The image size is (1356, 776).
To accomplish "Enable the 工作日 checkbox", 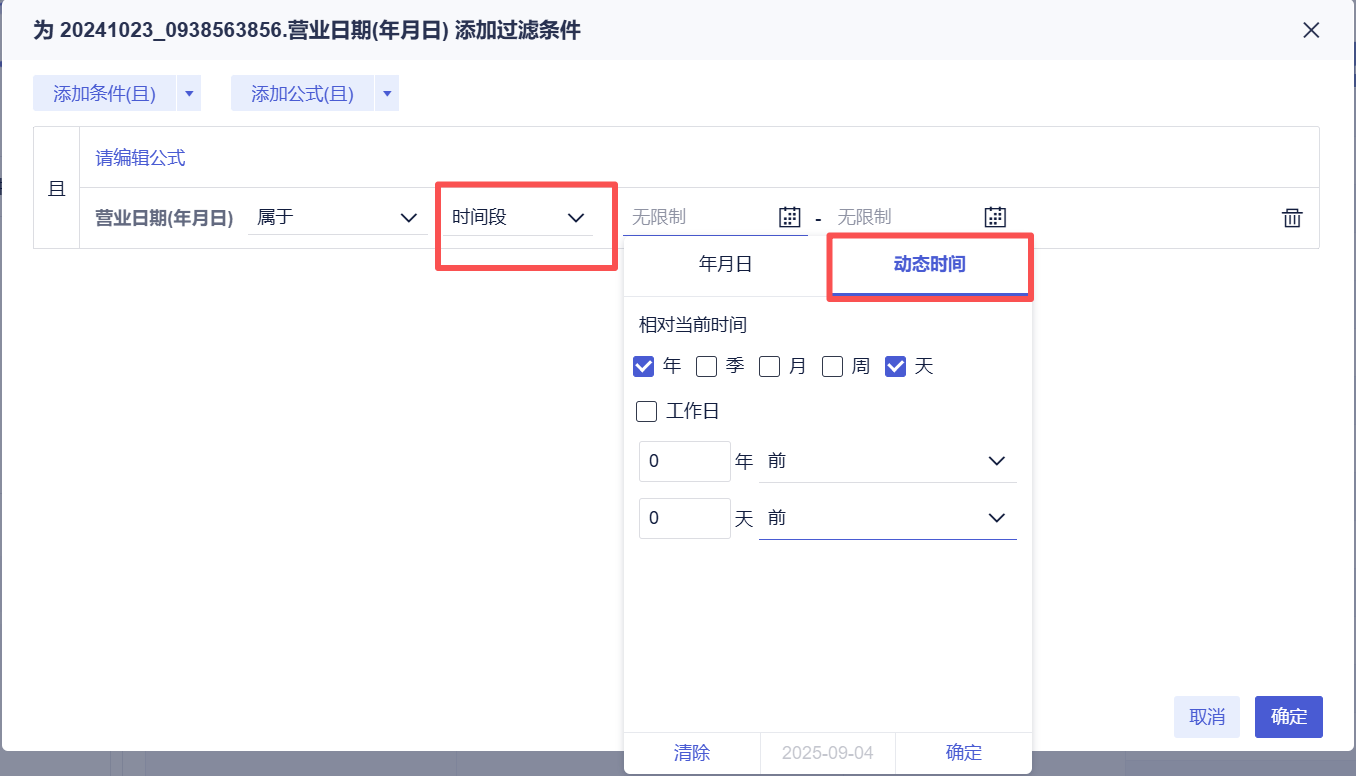I will pyautogui.click(x=646, y=411).
